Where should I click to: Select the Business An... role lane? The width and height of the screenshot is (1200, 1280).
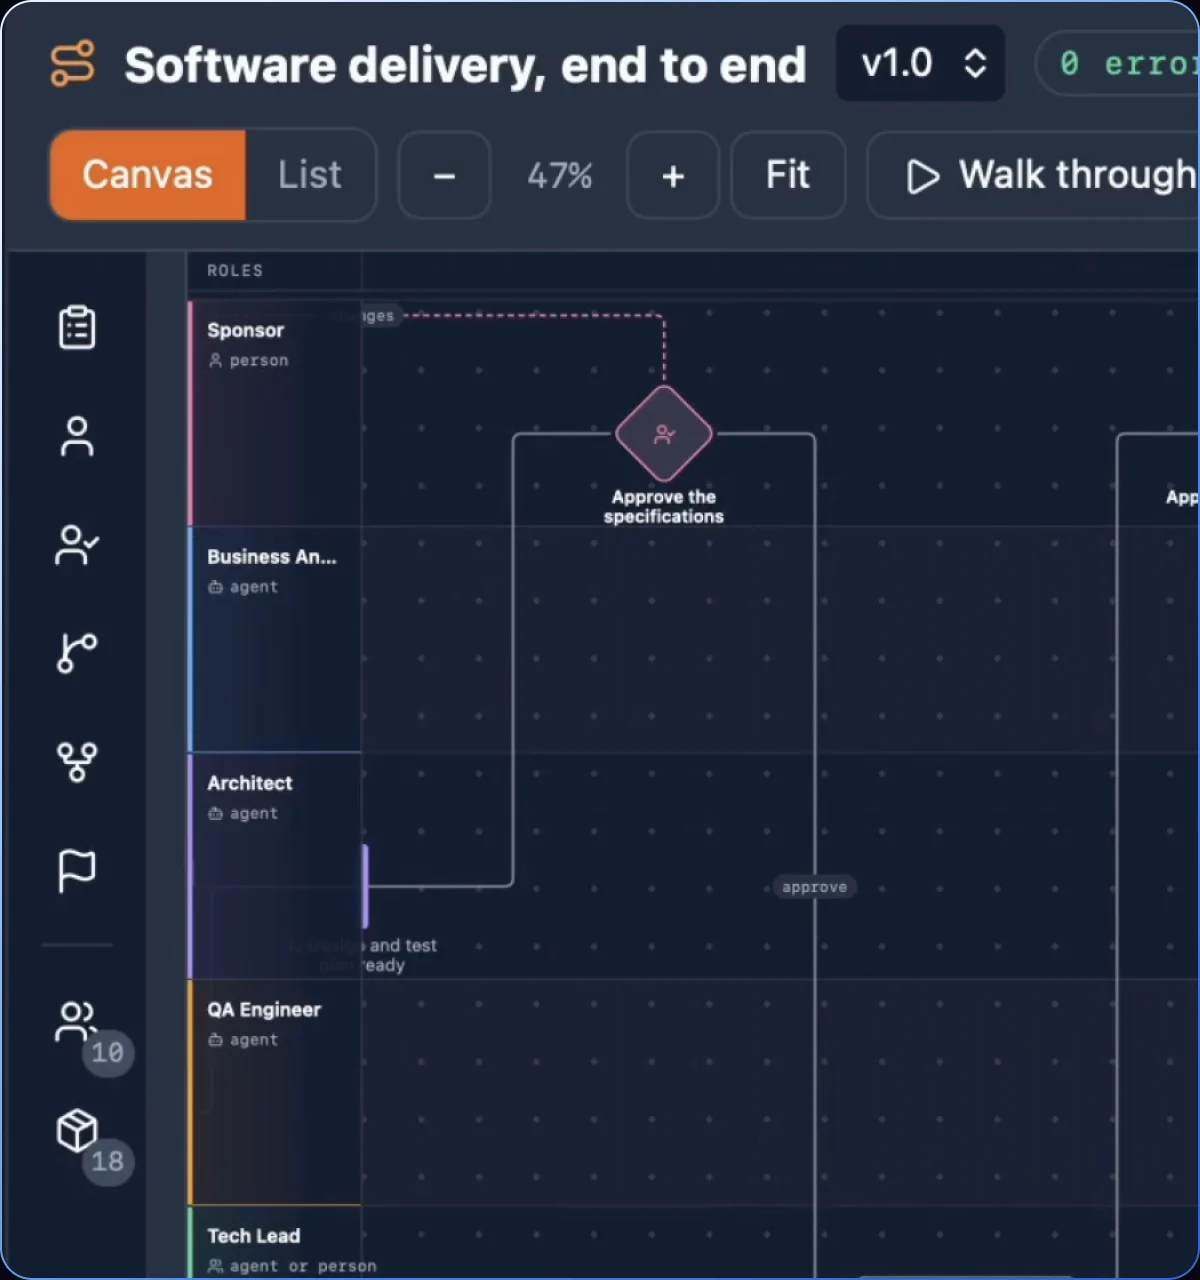coord(275,640)
